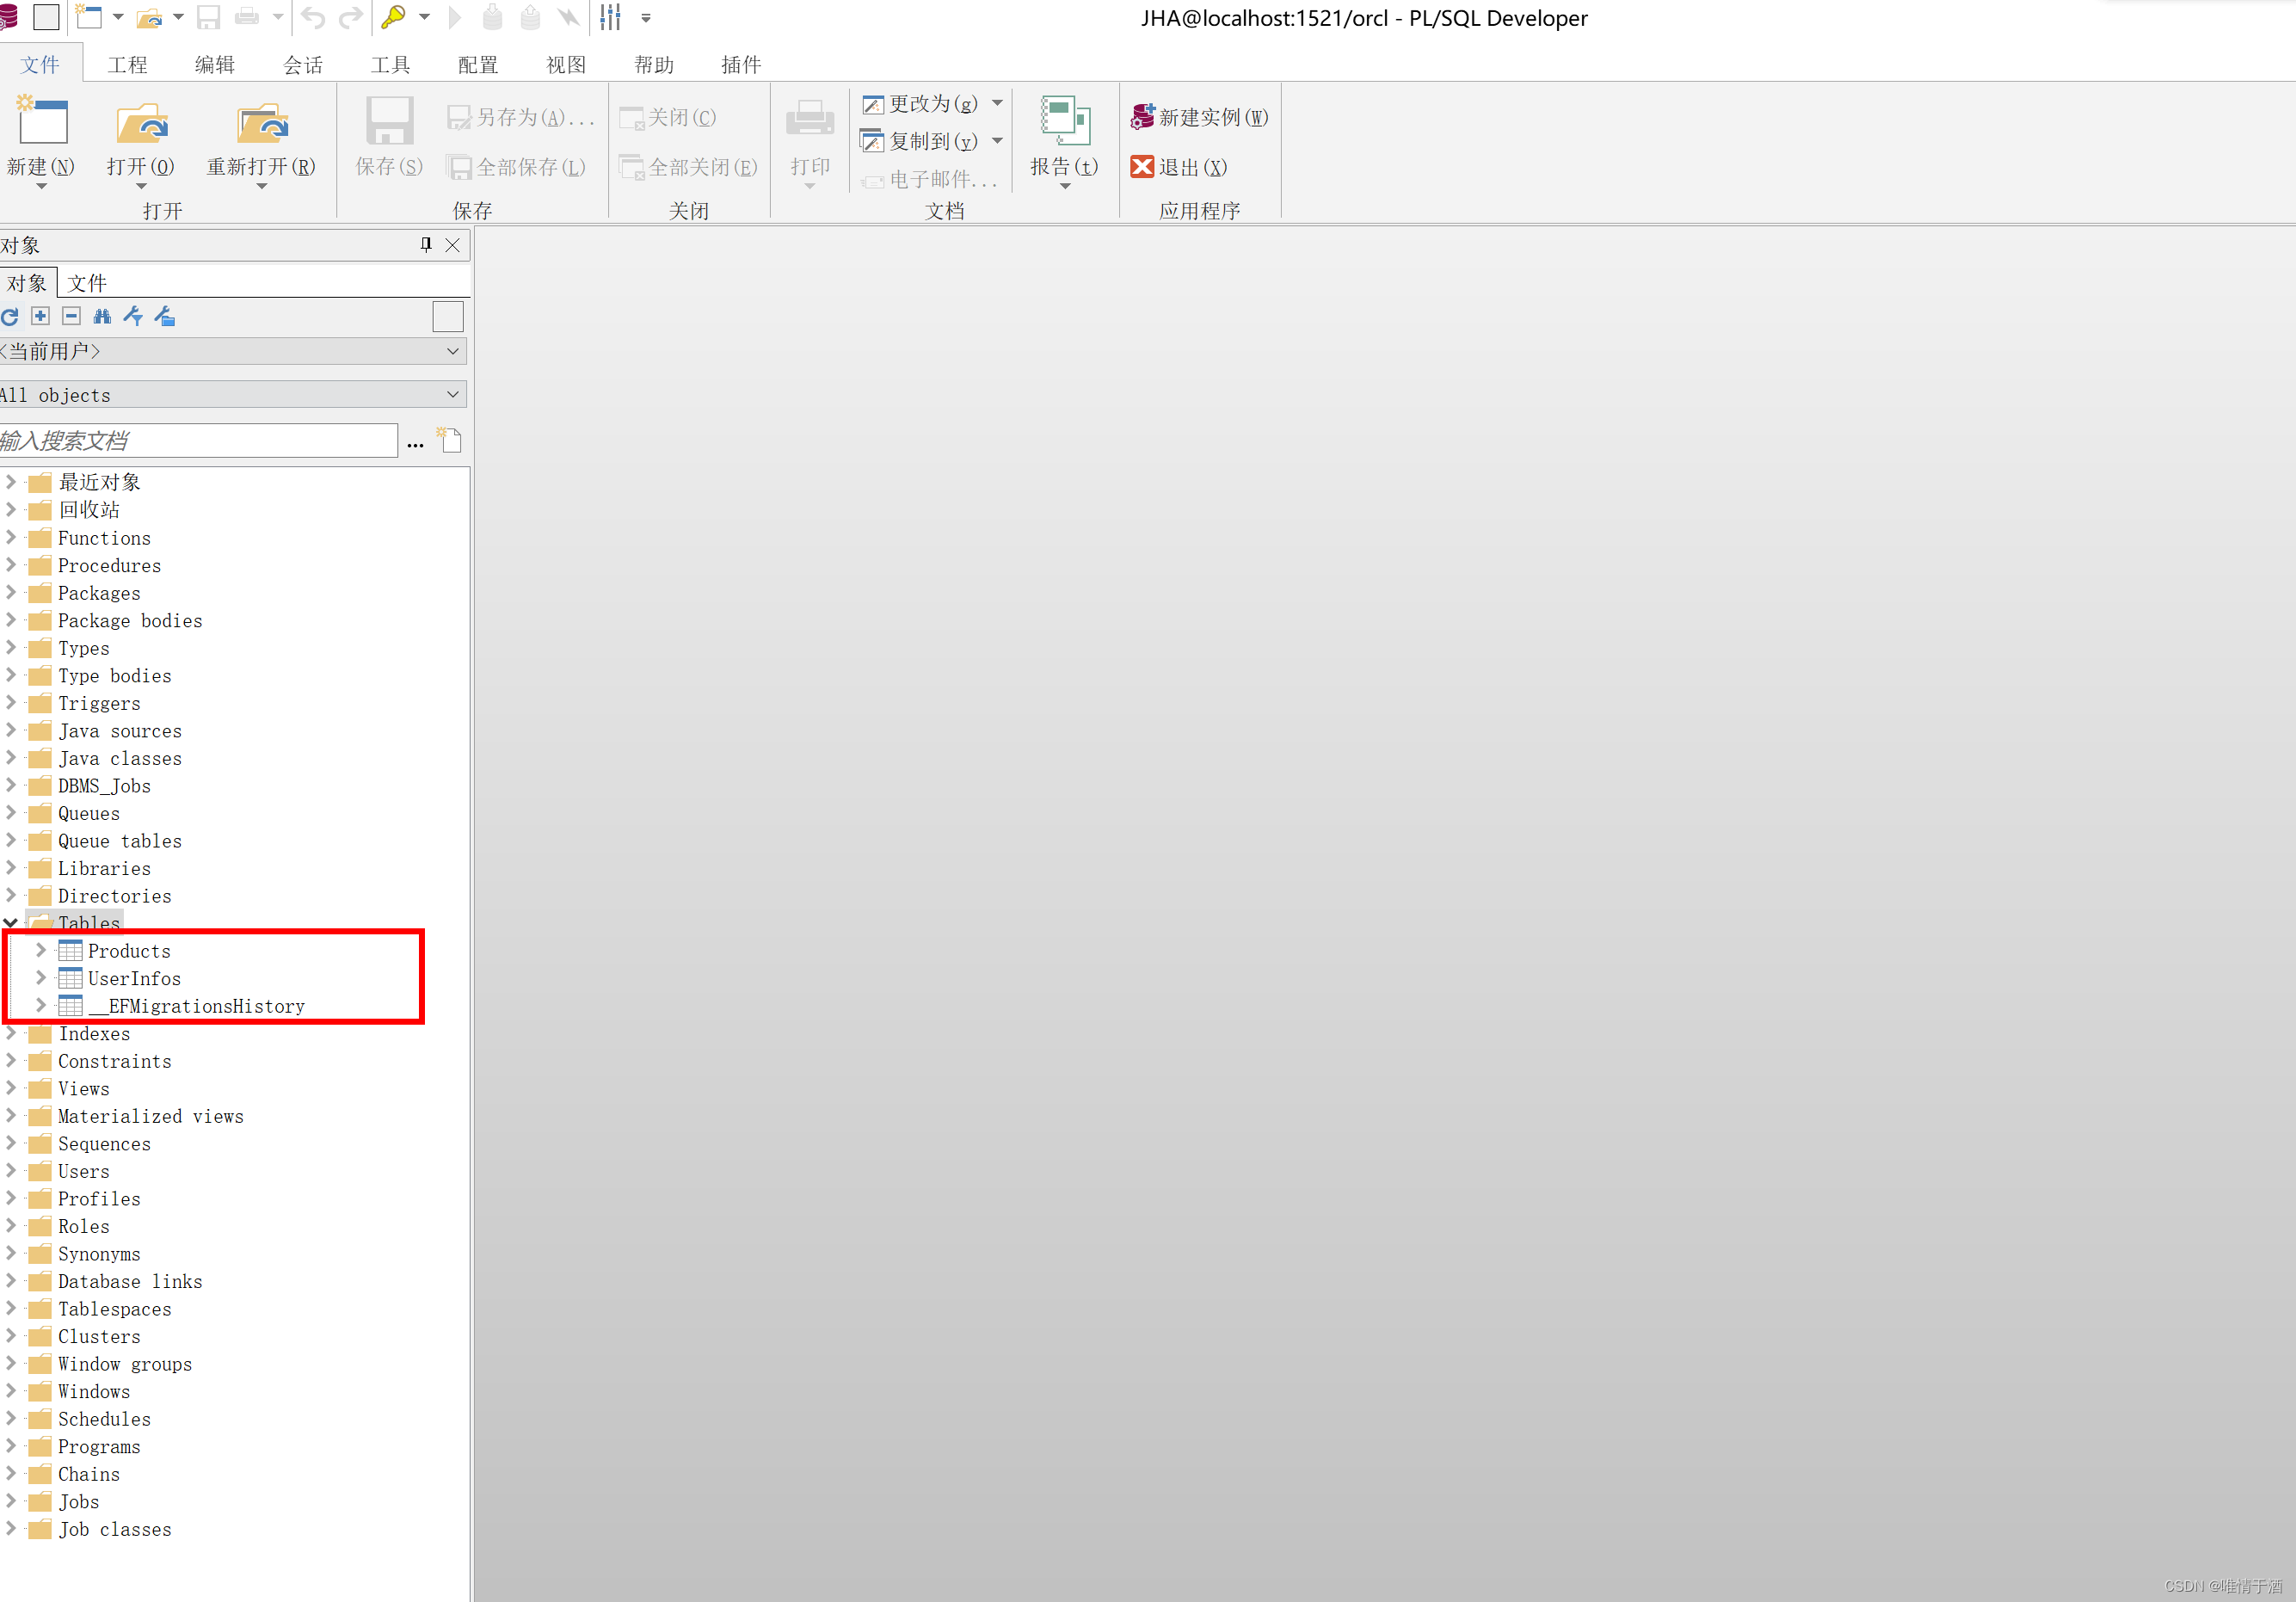Click the 新建实例(W) new instance icon
The width and height of the screenshot is (2296, 1602).
[1142, 116]
